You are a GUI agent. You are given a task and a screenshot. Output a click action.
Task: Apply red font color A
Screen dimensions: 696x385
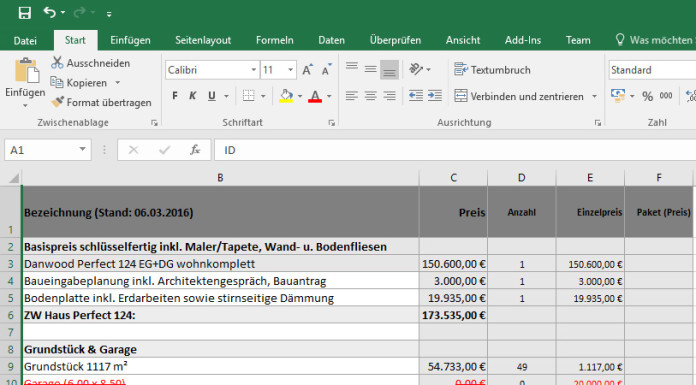315,96
